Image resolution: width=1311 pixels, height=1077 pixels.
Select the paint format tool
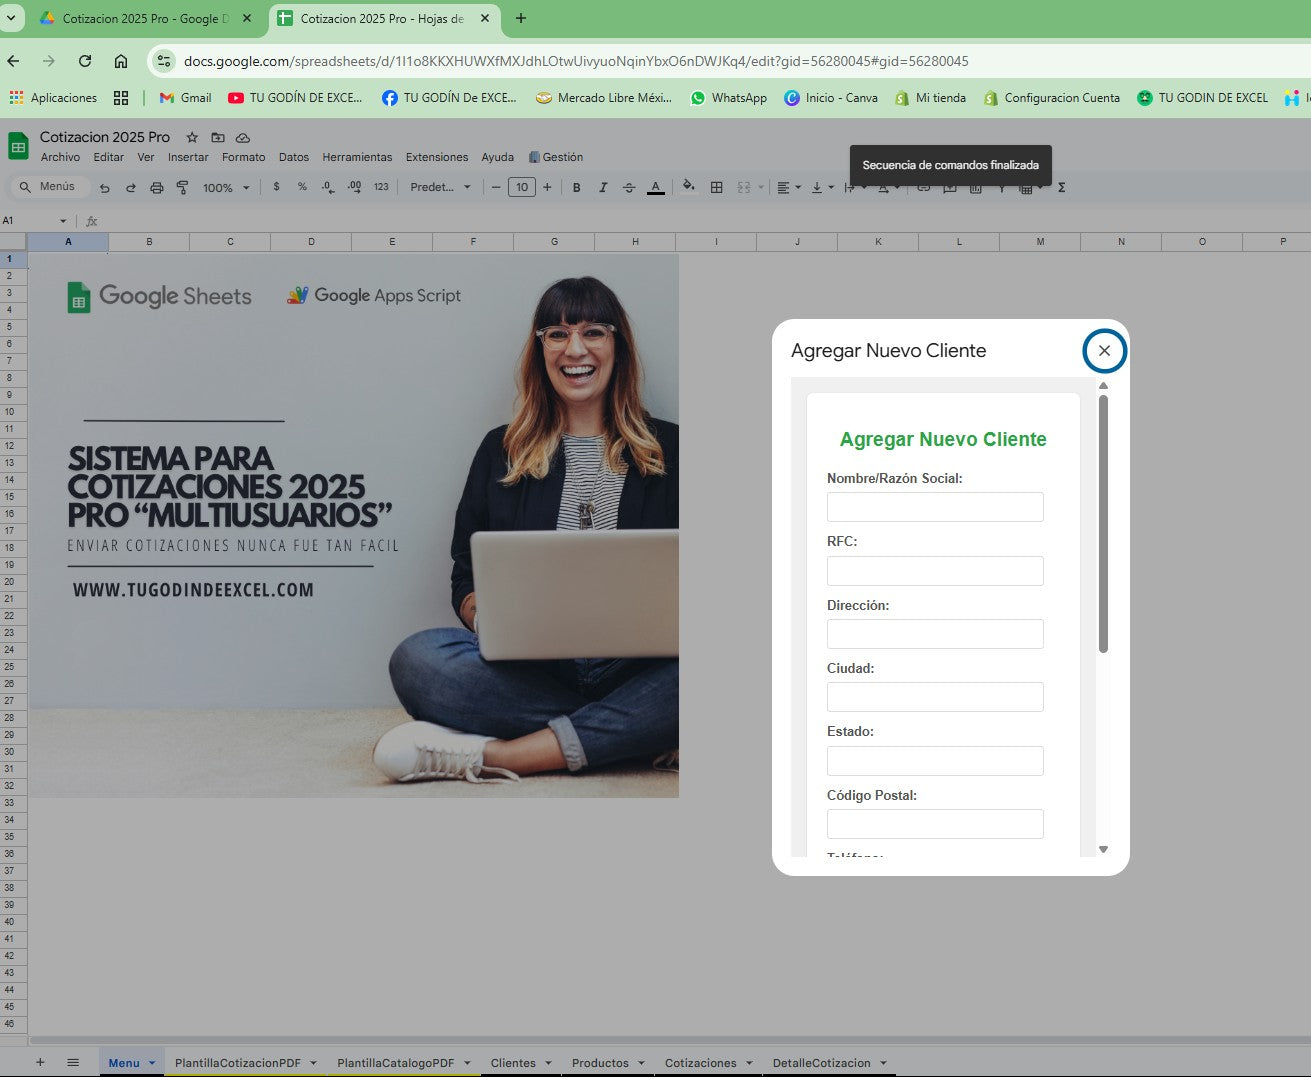pyautogui.click(x=182, y=187)
